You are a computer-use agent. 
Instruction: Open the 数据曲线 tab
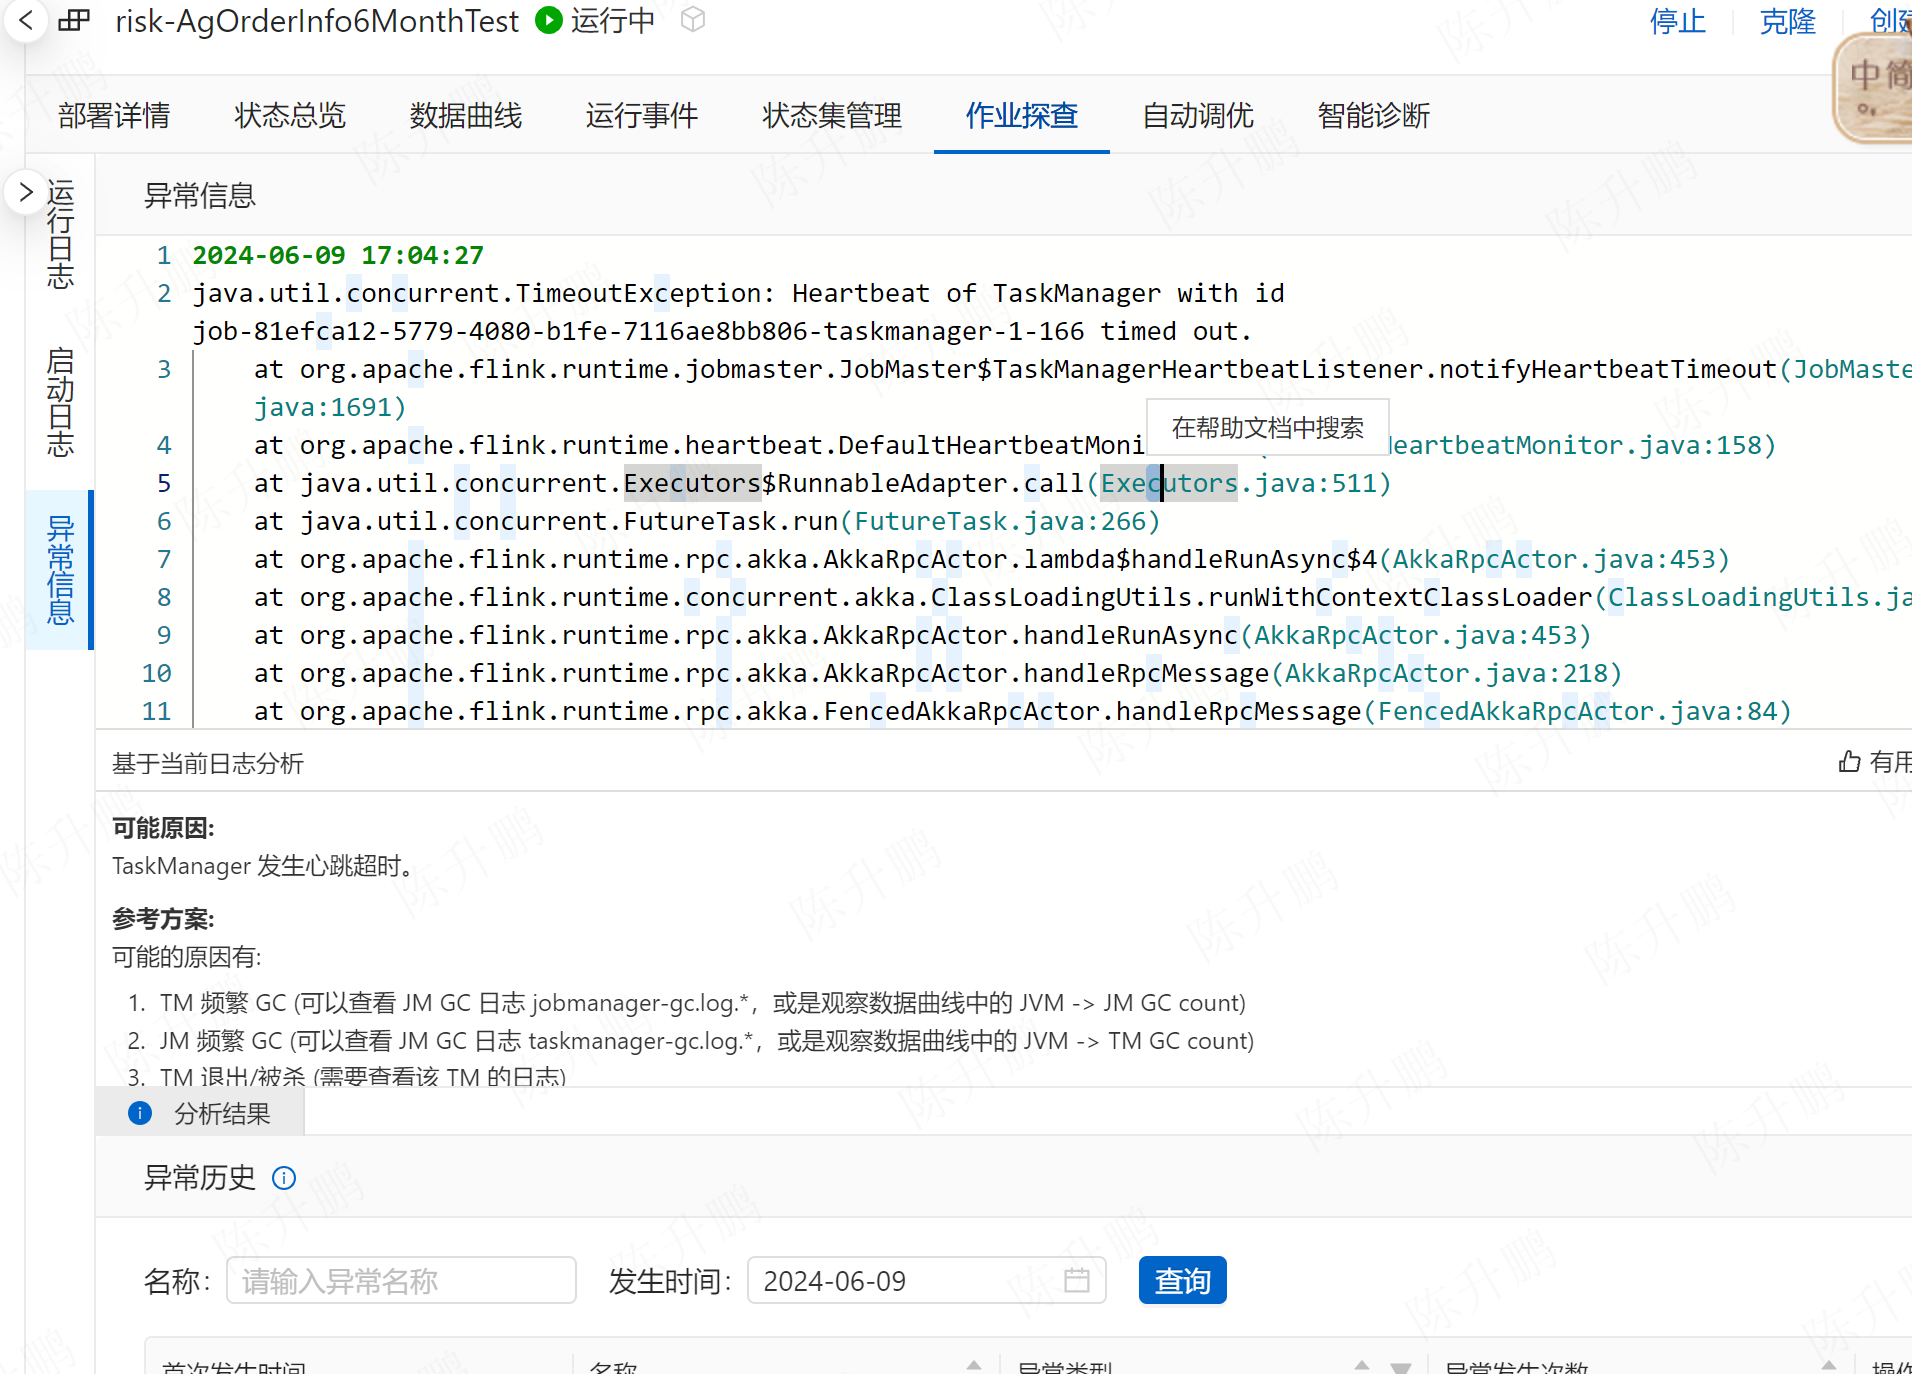[x=466, y=115]
